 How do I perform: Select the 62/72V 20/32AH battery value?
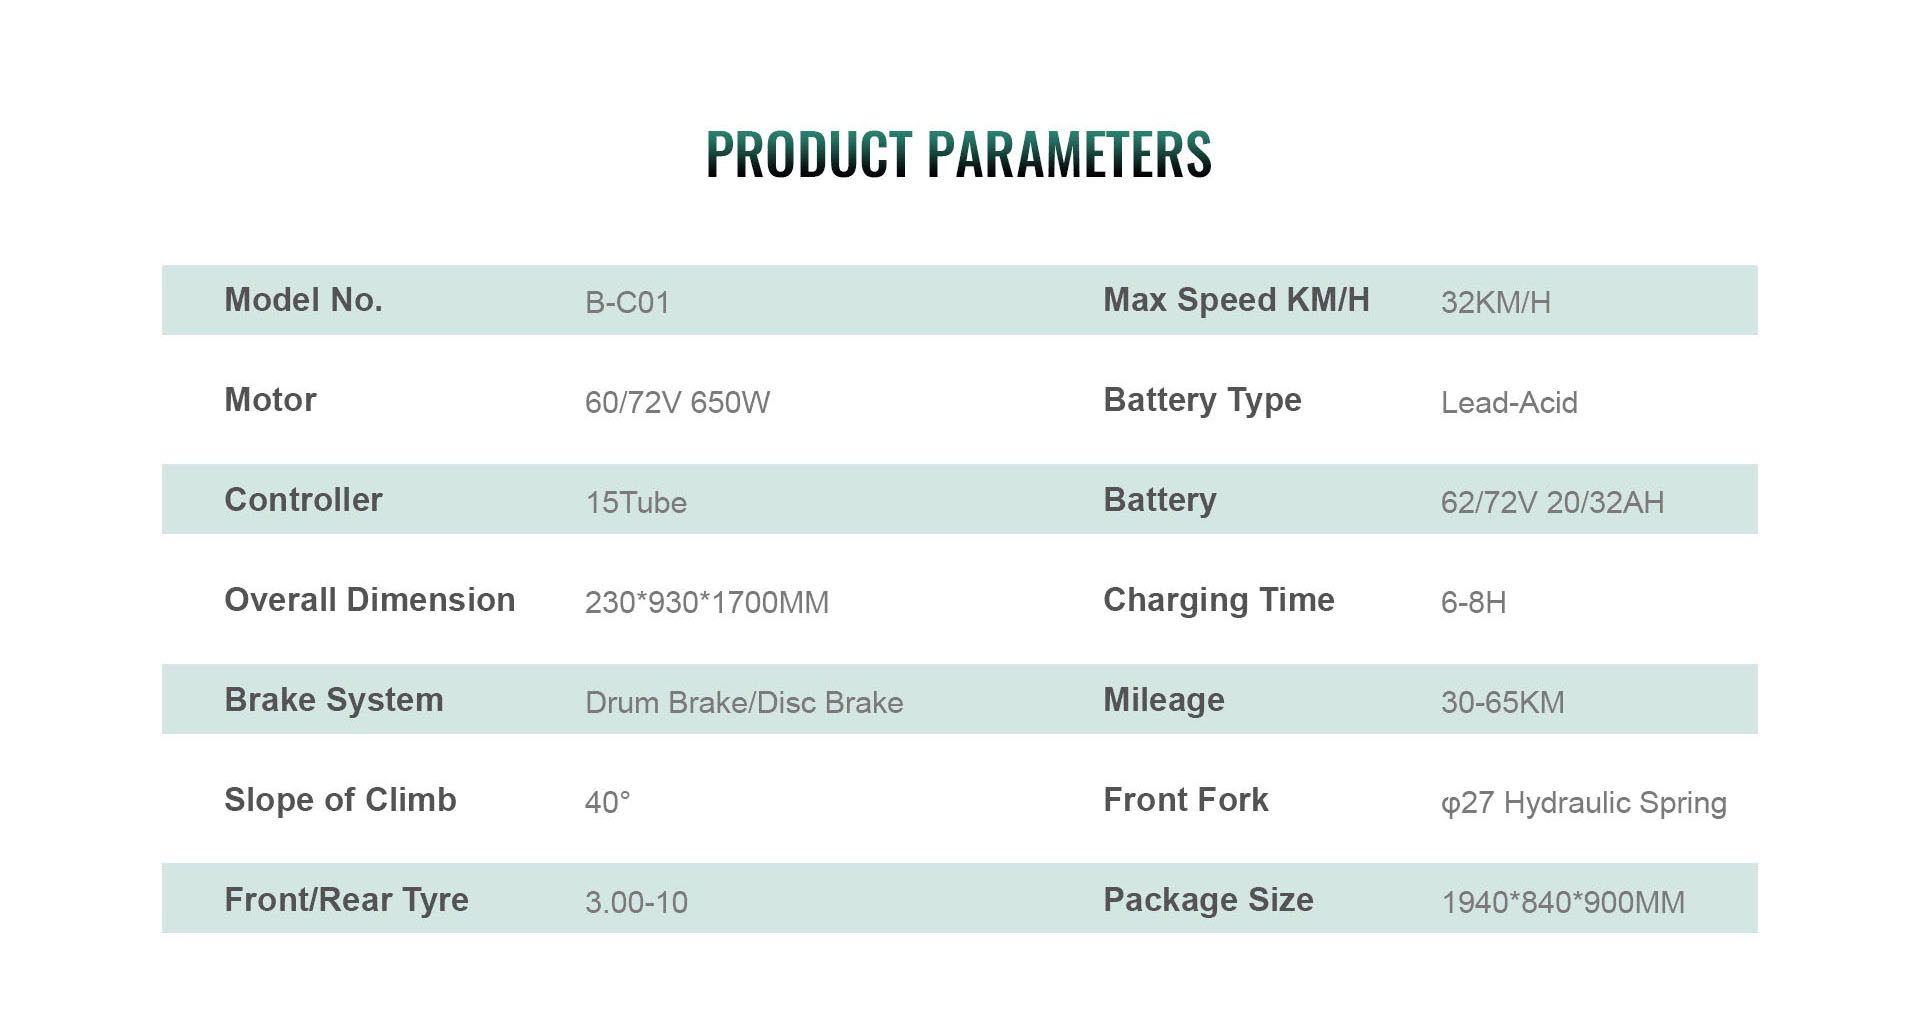point(1552,502)
